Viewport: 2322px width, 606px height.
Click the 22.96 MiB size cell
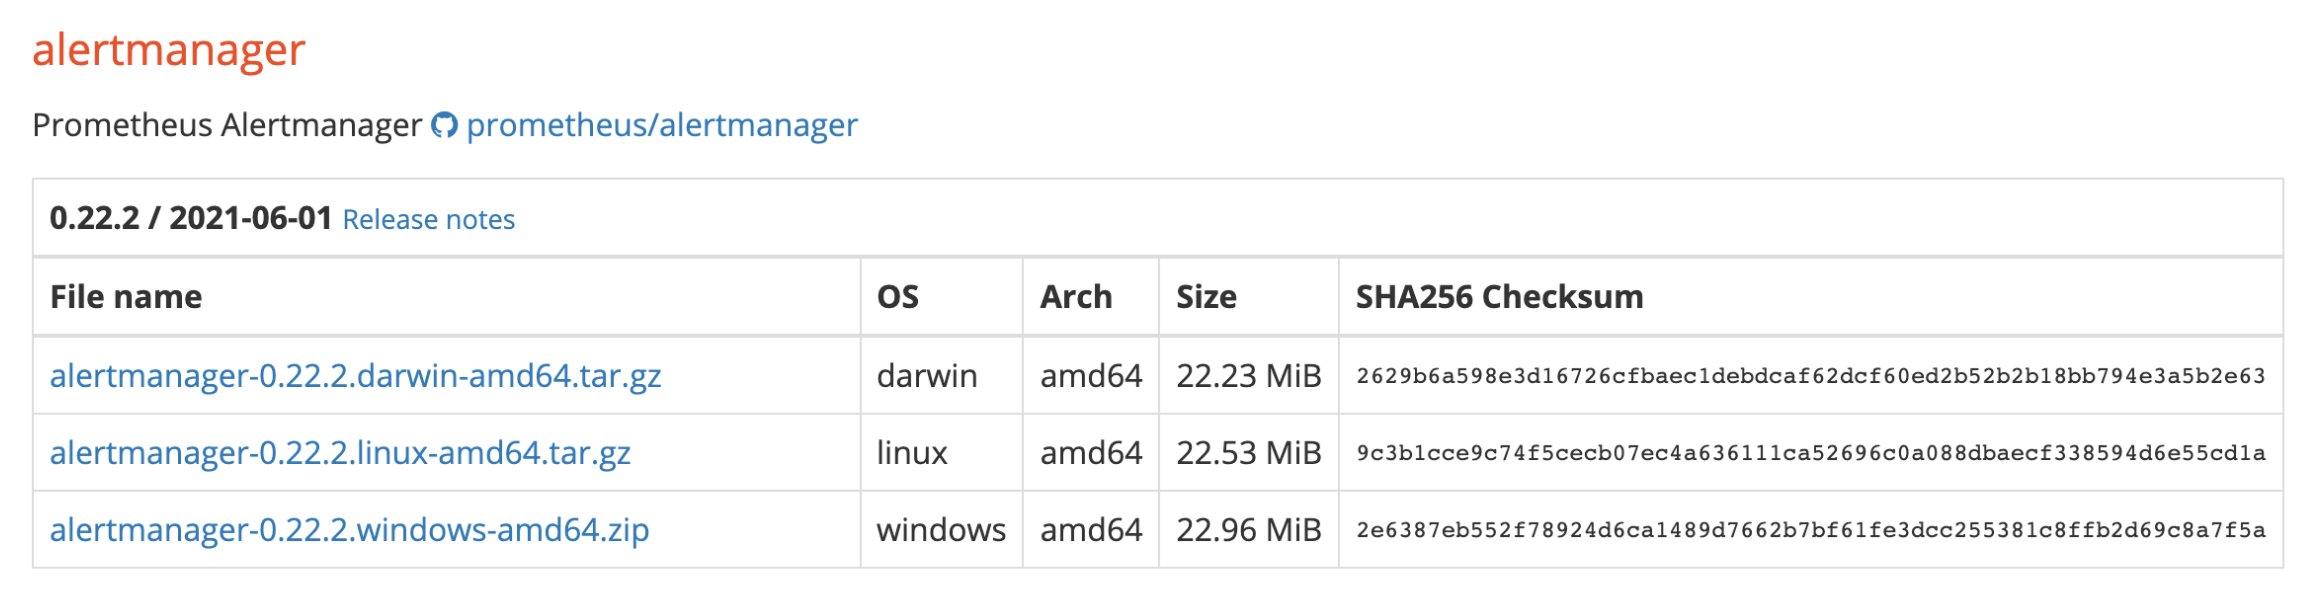coord(1250,531)
